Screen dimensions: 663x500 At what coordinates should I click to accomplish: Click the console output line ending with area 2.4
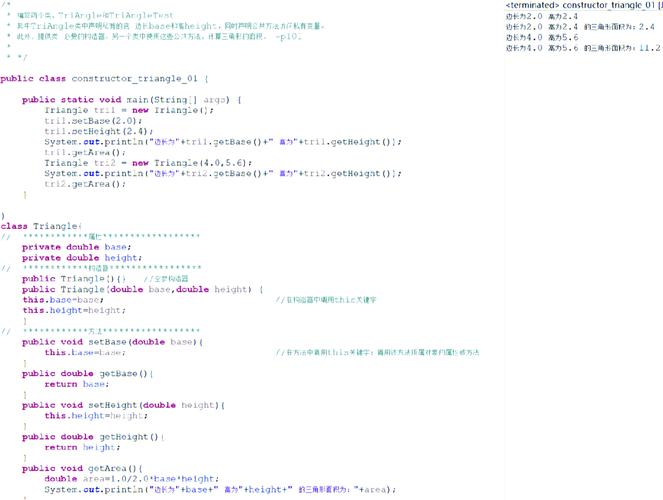580,27
